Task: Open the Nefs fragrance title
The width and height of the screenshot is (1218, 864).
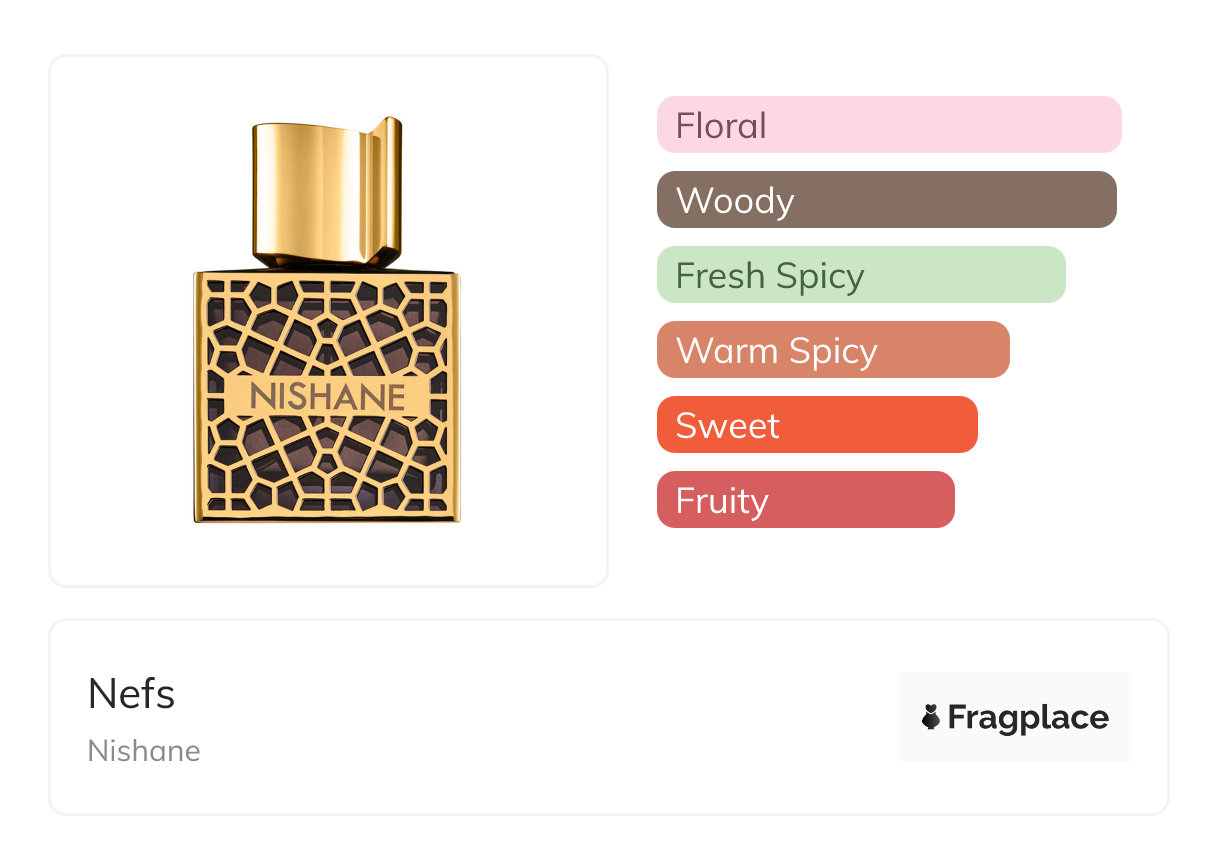Action: tap(131, 694)
